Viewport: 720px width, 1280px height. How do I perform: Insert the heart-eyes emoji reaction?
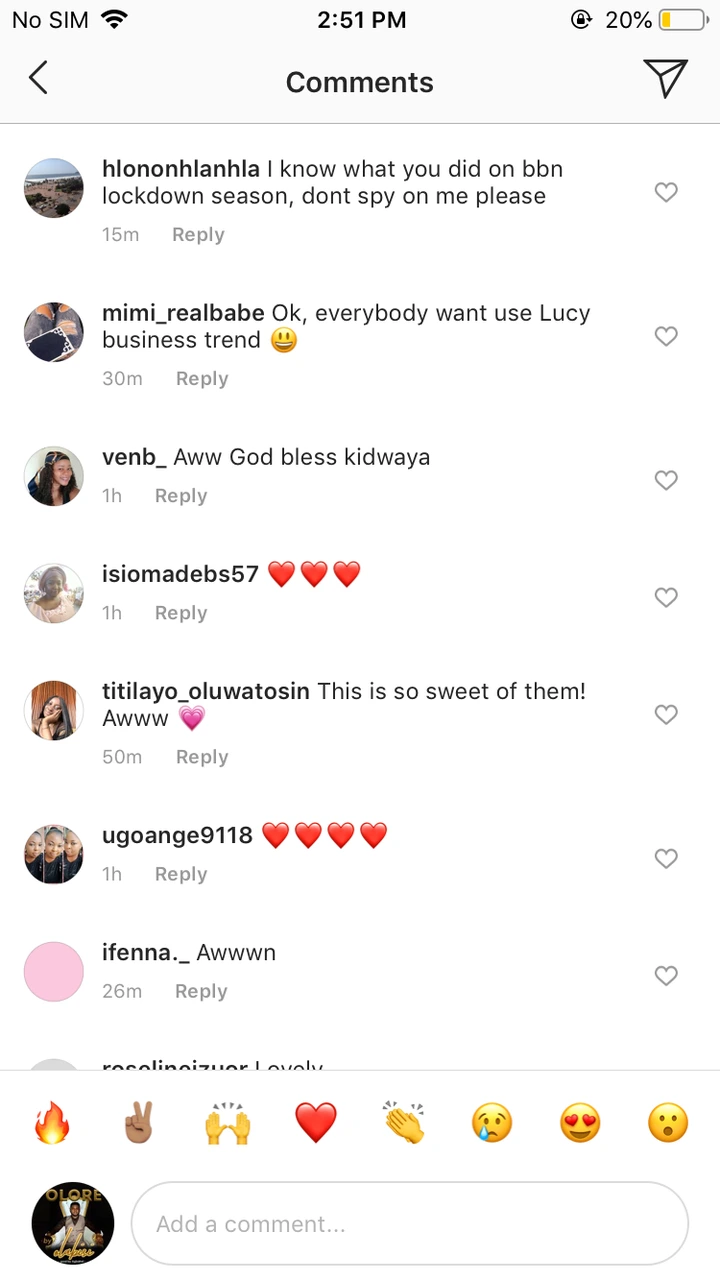pos(580,1123)
